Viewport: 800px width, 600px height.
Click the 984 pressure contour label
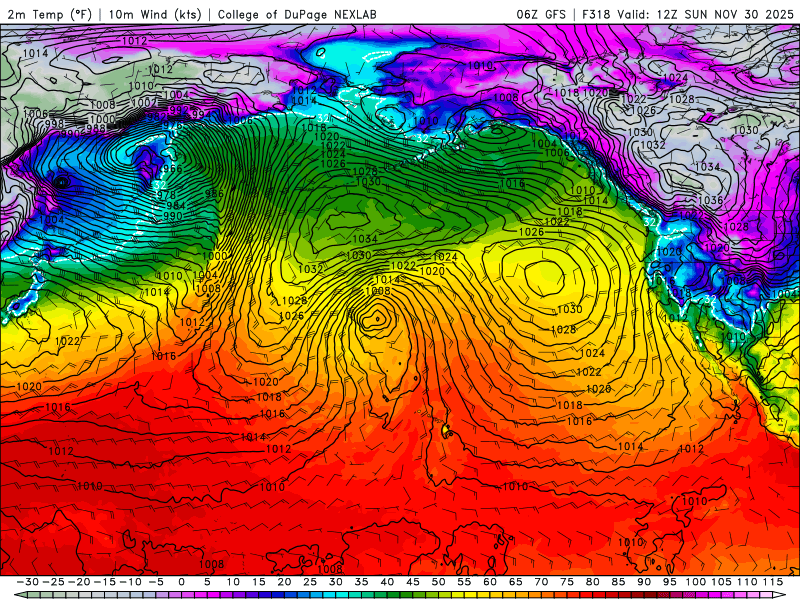pos(176,205)
